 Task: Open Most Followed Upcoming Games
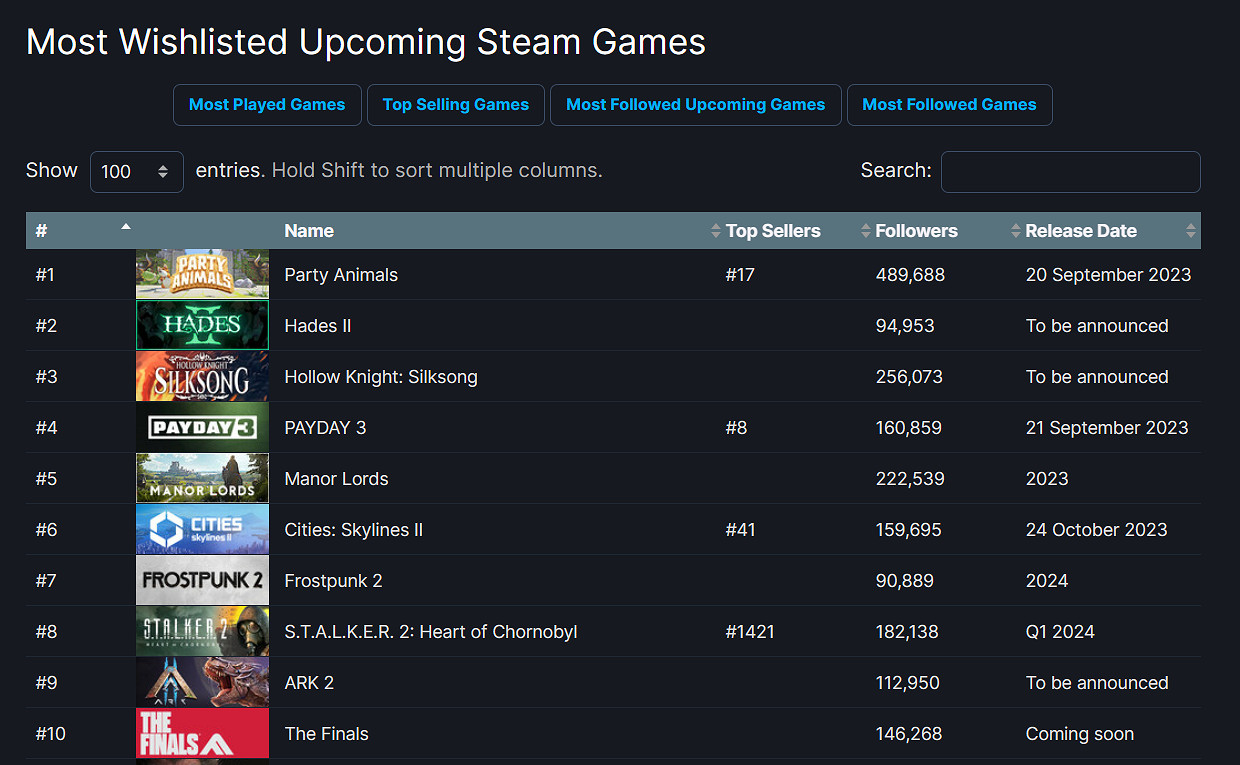(695, 104)
